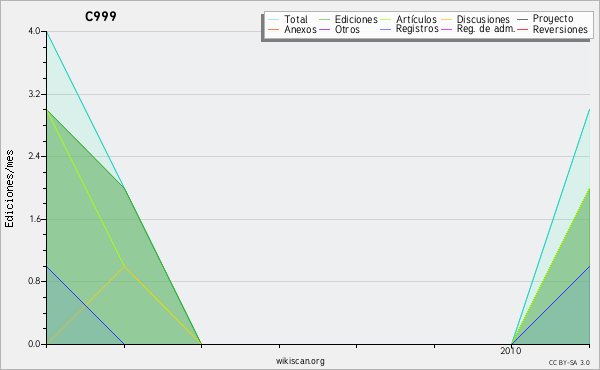600x370 pixels.
Task: Click the chart title C999
Action: (101, 16)
